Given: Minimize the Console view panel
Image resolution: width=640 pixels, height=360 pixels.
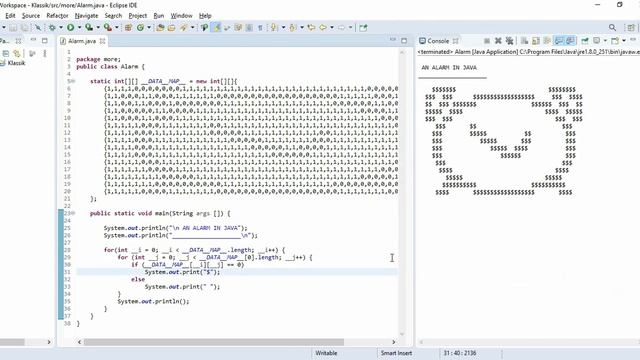Looking at the screenshot, I should coord(633,40).
